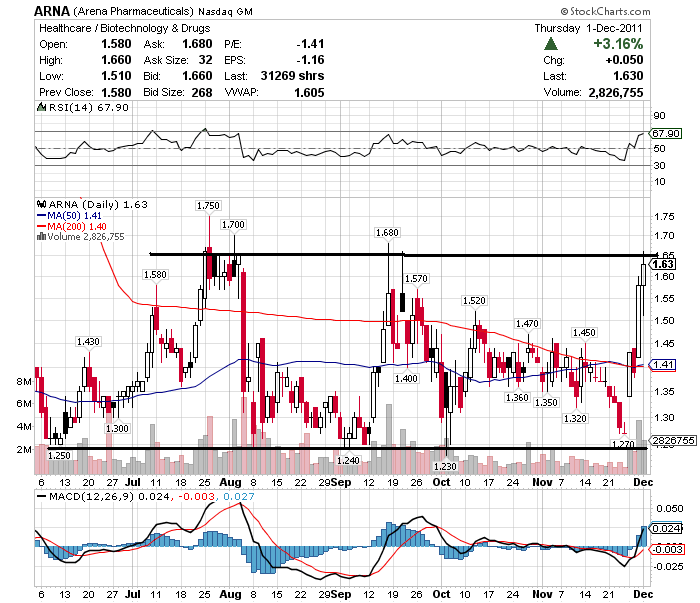This screenshot has height=603, width=700.
Task: Click the 1.250 low price annotation
Action: click(x=59, y=455)
